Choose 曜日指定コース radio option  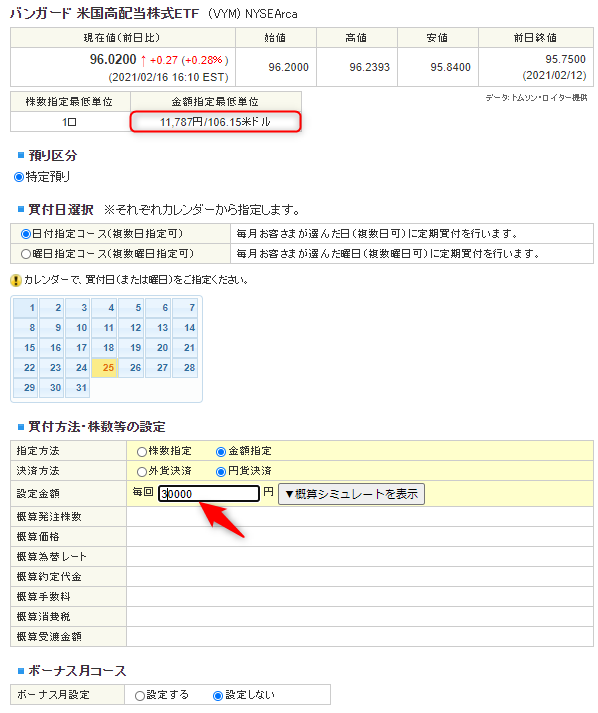26,254
